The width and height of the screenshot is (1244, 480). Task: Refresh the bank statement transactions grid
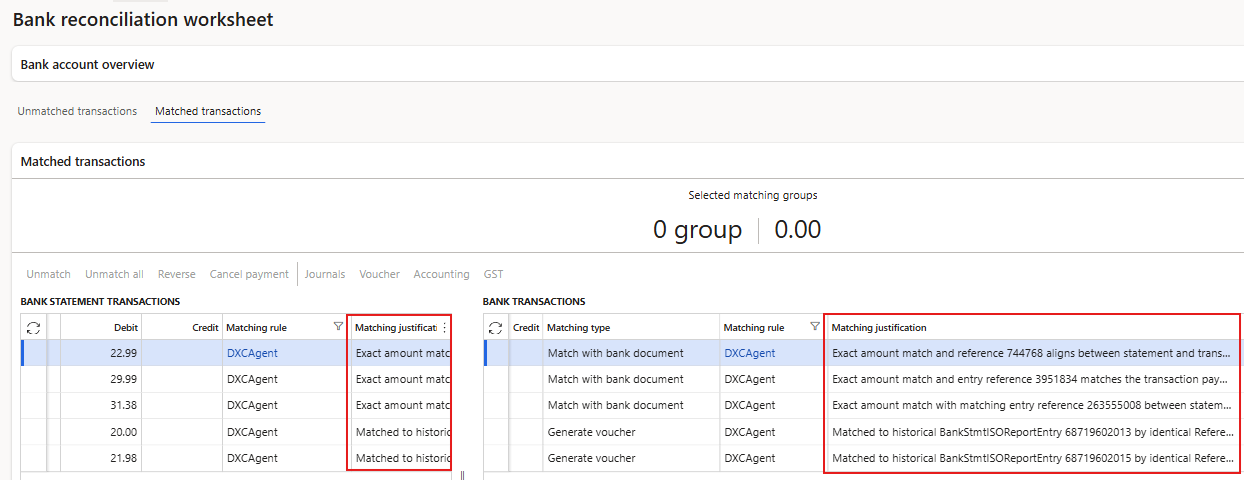coord(33,327)
